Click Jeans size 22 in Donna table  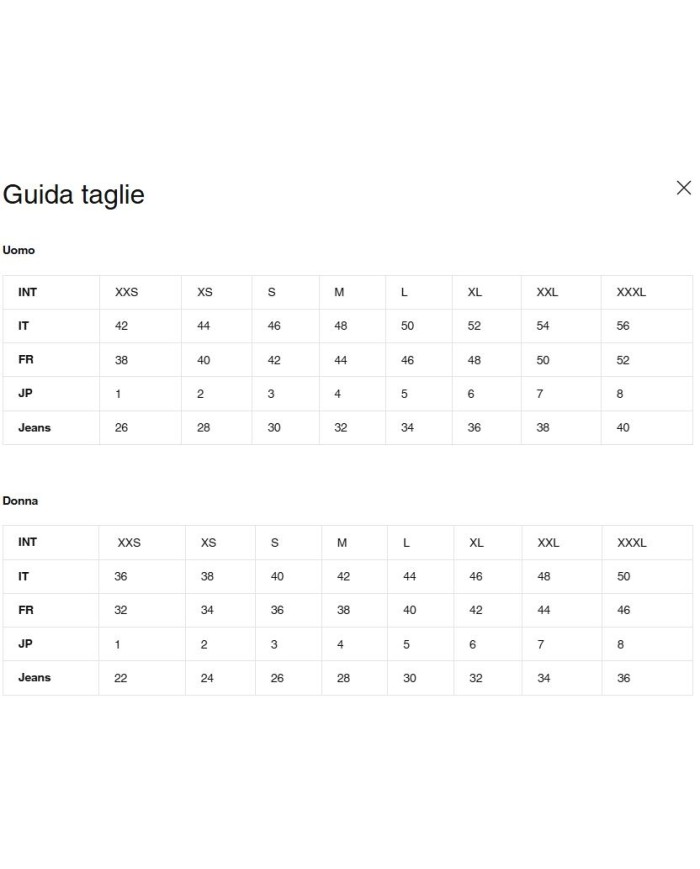click(121, 678)
